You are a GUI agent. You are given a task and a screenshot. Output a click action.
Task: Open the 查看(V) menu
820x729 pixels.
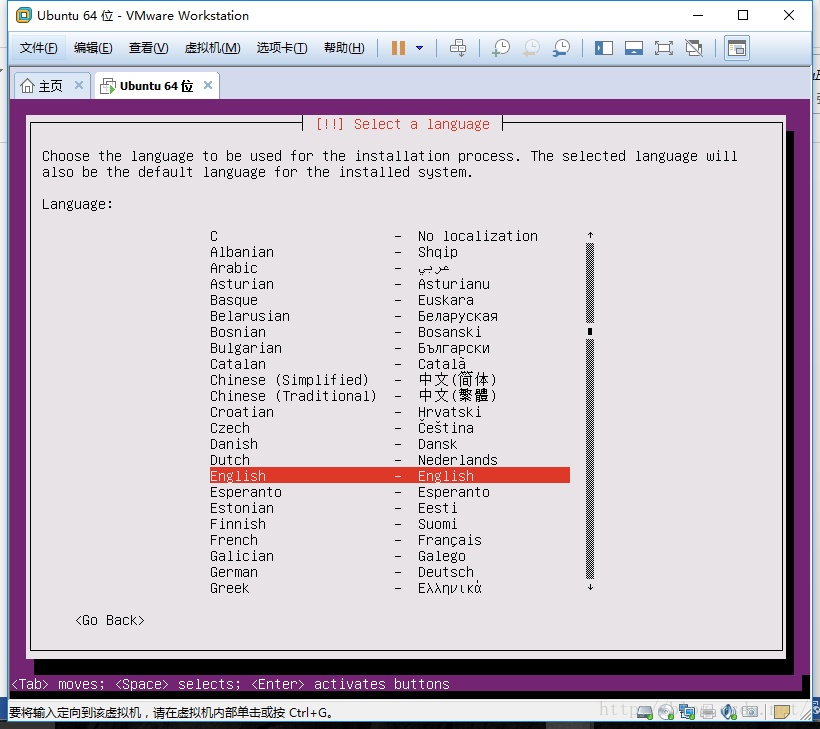149,48
